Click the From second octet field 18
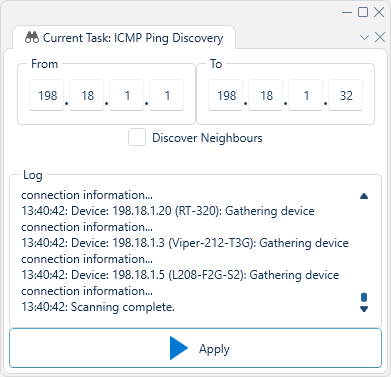 click(87, 95)
